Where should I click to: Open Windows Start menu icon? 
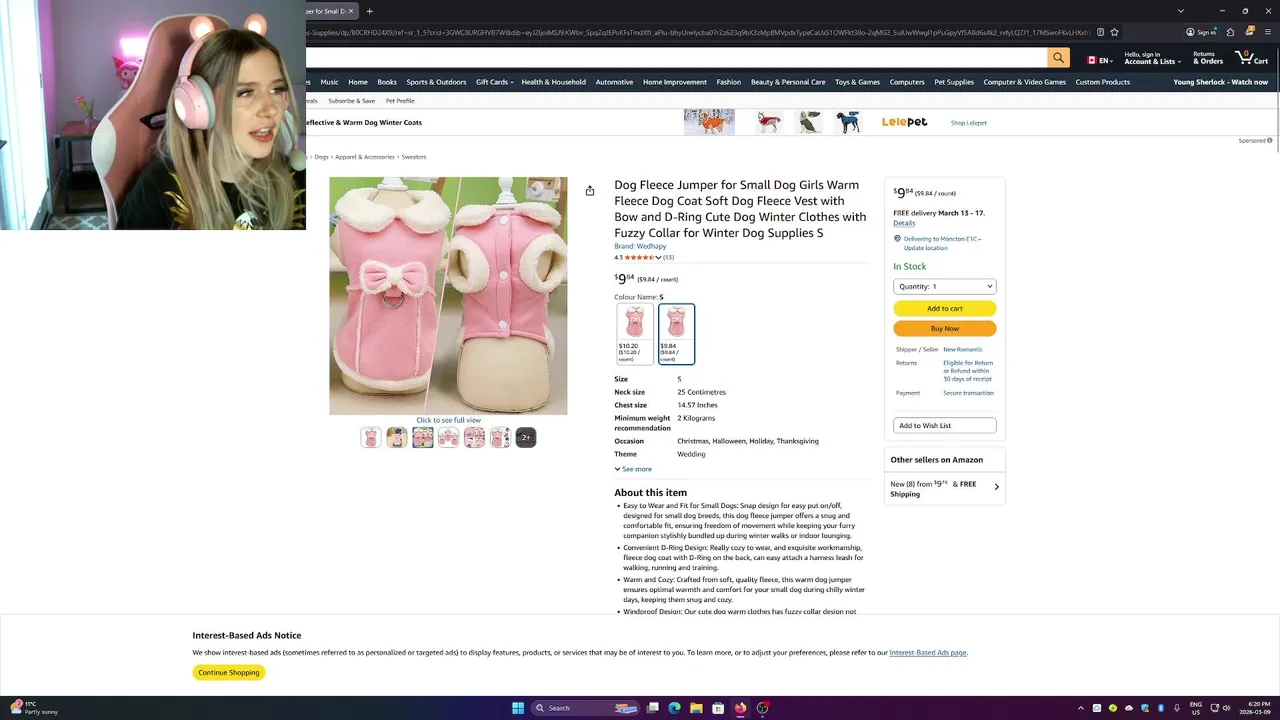click(x=518, y=708)
